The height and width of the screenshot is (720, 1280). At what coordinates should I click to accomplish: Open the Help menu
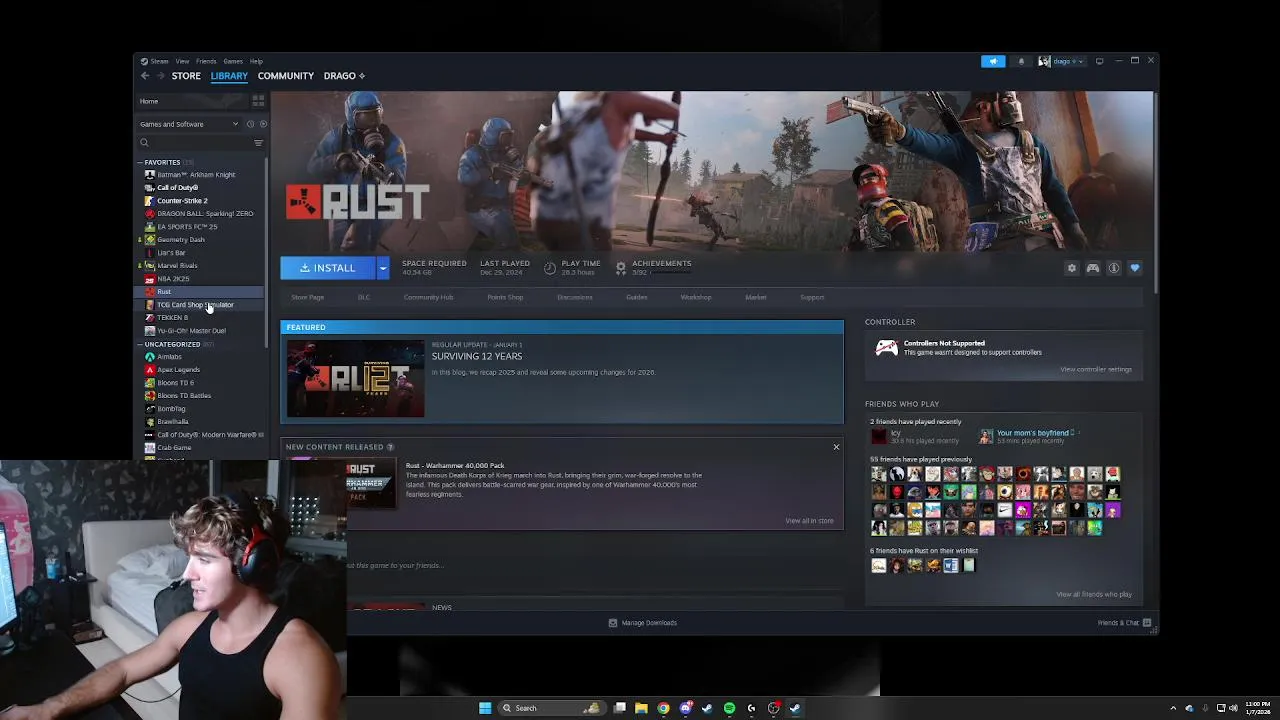click(x=256, y=61)
